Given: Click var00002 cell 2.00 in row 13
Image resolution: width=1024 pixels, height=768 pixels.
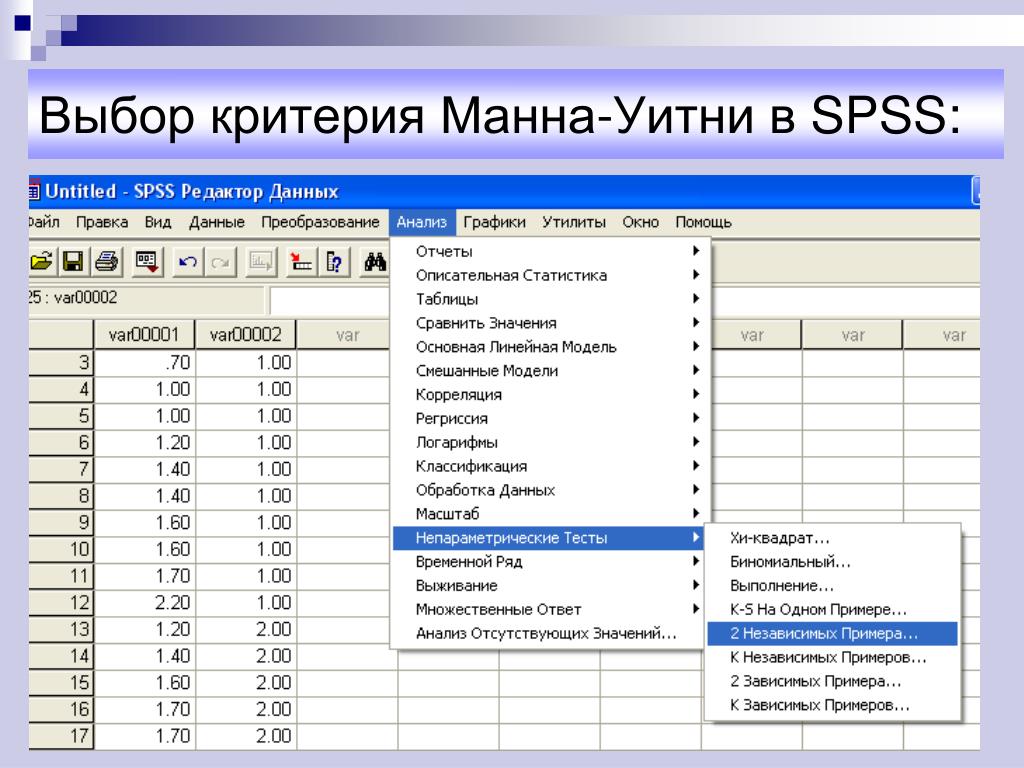Looking at the screenshot, I should (x=246, y=629).
